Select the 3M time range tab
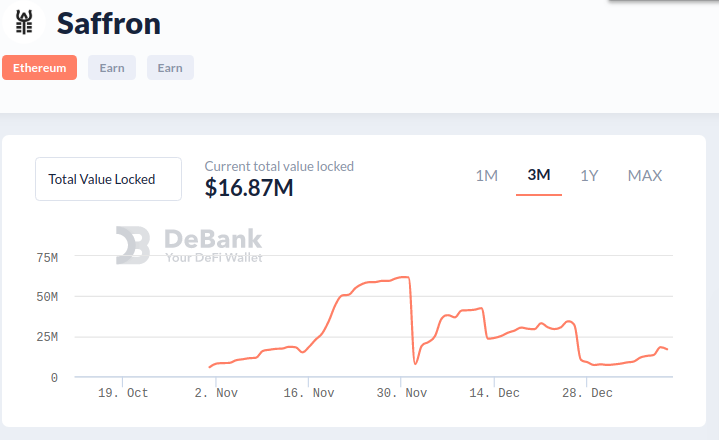 click(539, 176)
